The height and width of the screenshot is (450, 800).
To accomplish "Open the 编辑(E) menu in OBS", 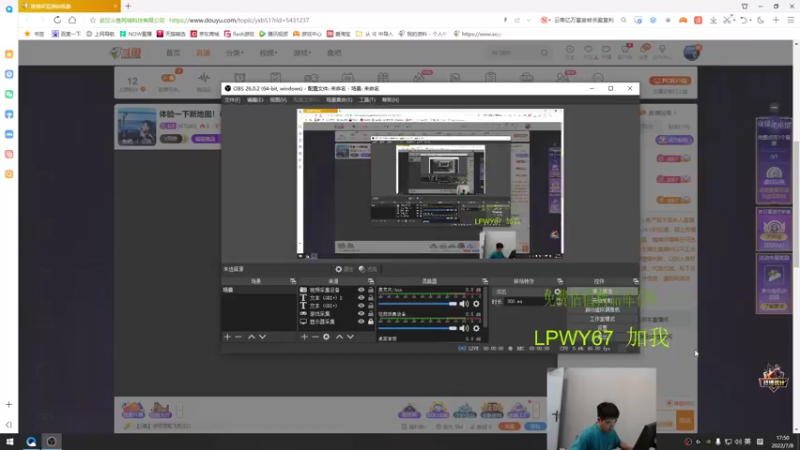I will tap(255, 100).
